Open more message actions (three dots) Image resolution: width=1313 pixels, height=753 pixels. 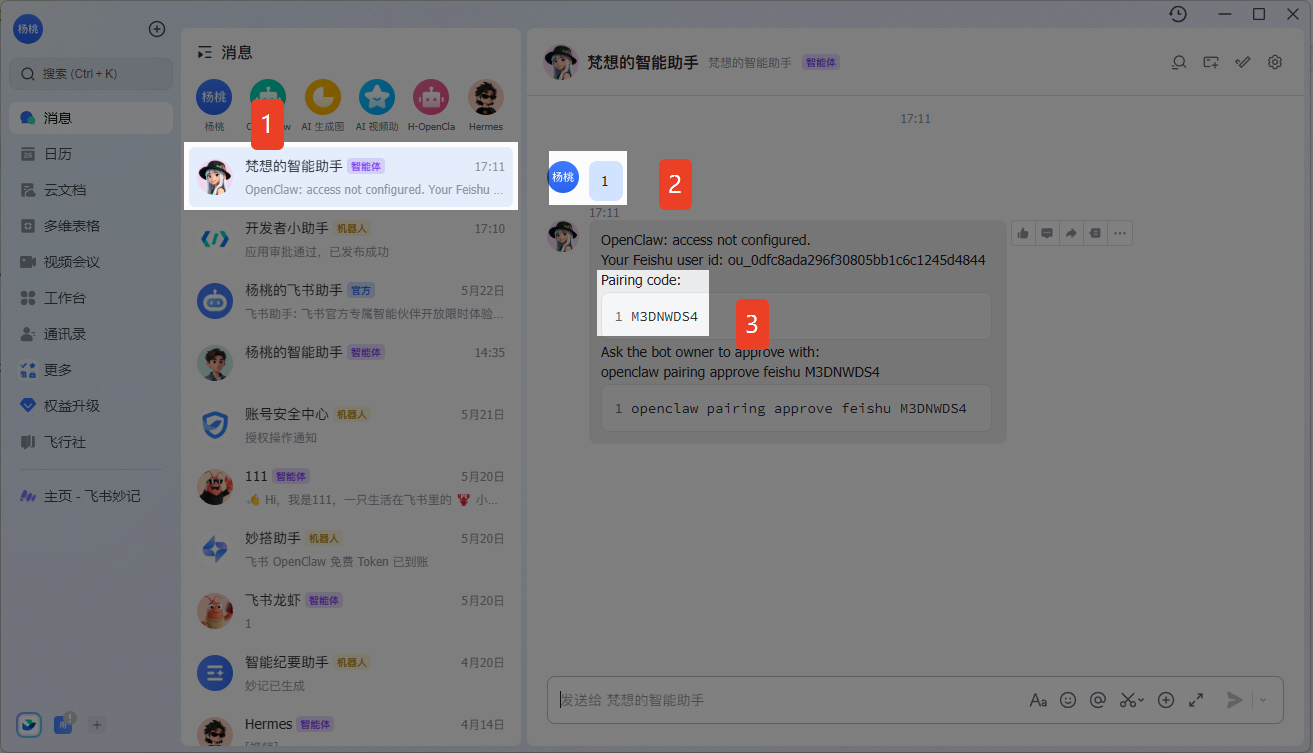(x=1120, y=233)
